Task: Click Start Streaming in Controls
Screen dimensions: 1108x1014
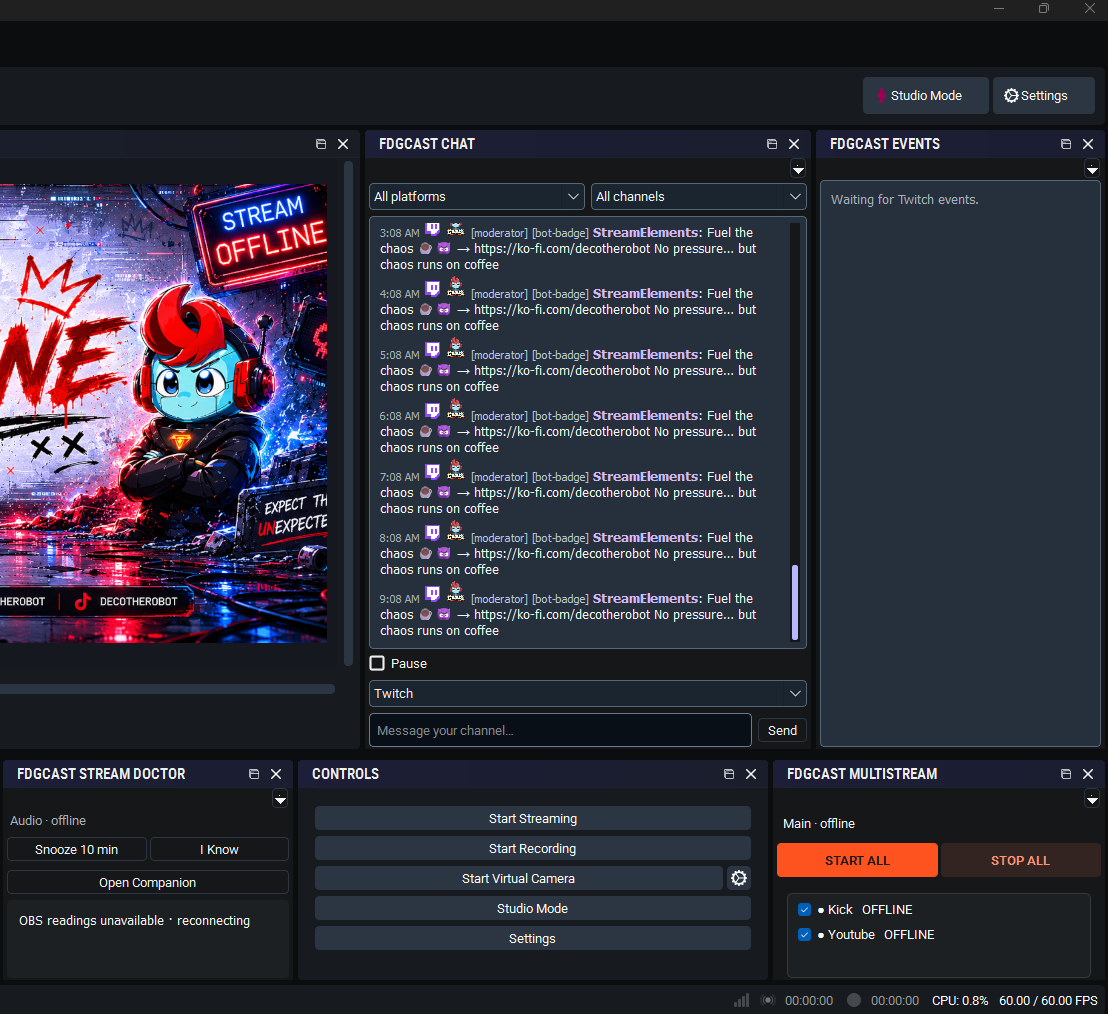Action: [533, 818]
